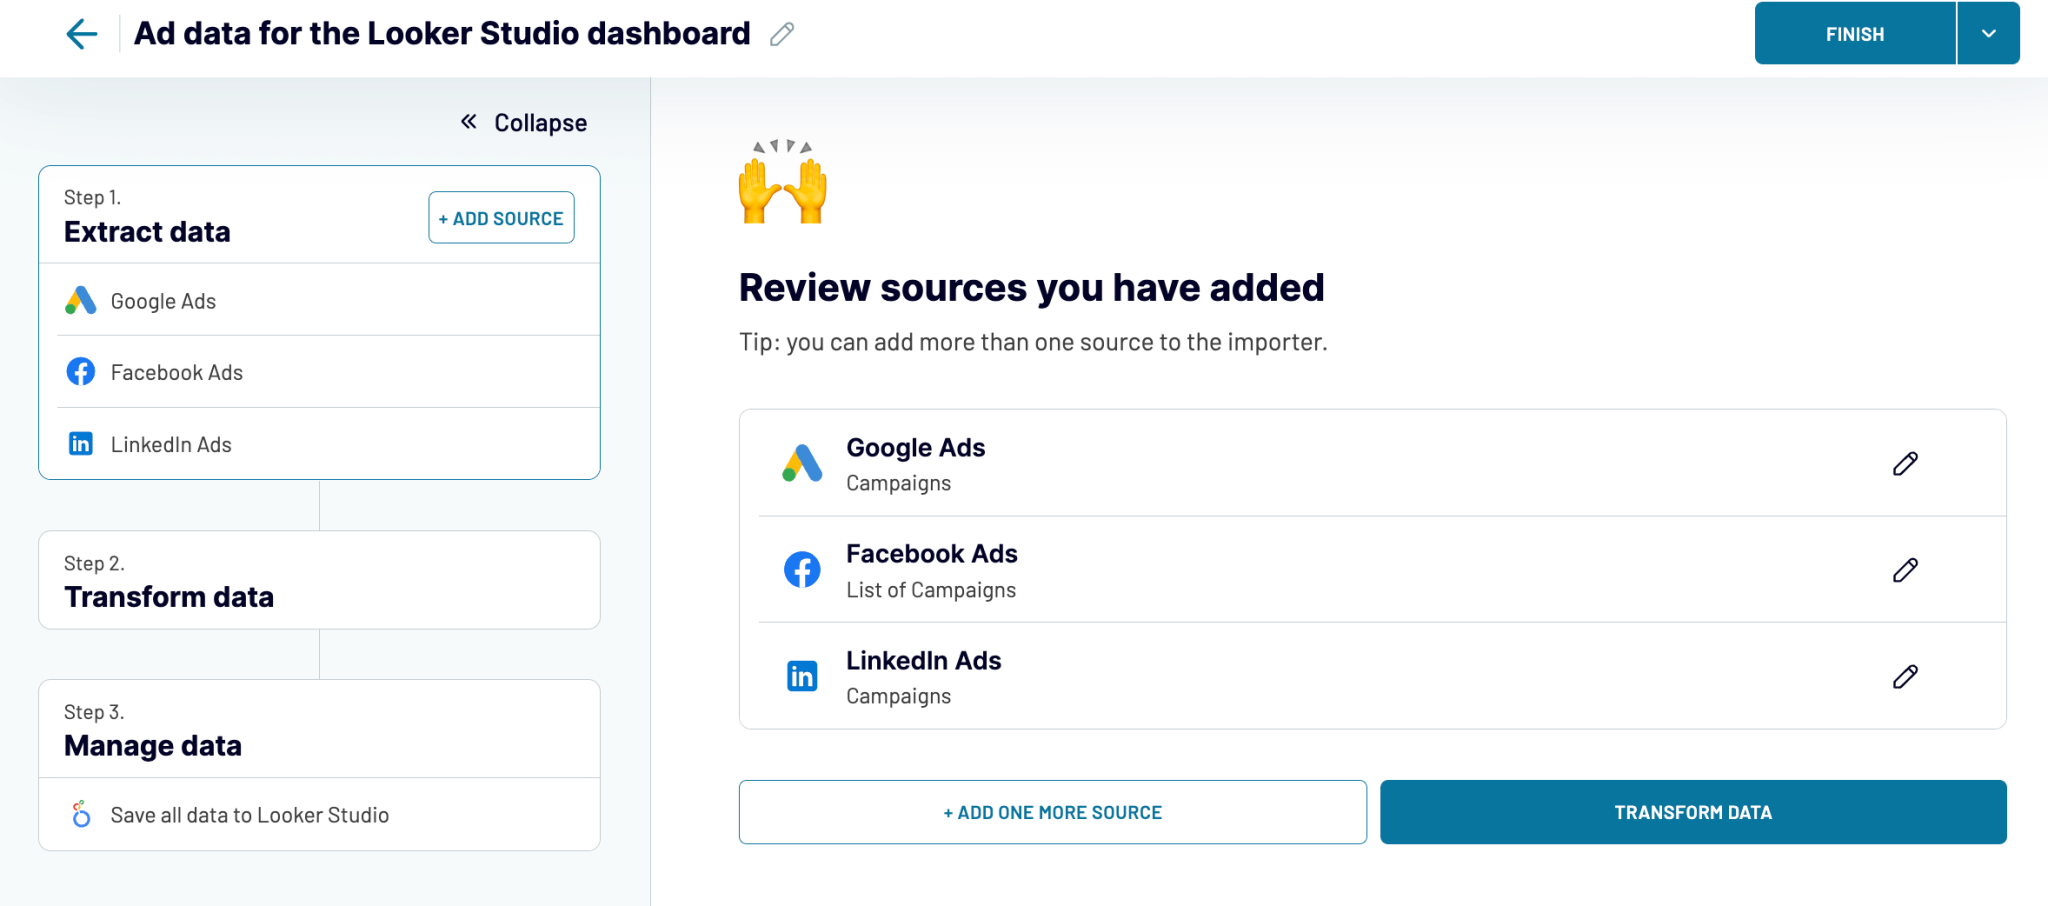Click the Google Ads source title
Screen dimensions: 2048x906
(915, 448)
